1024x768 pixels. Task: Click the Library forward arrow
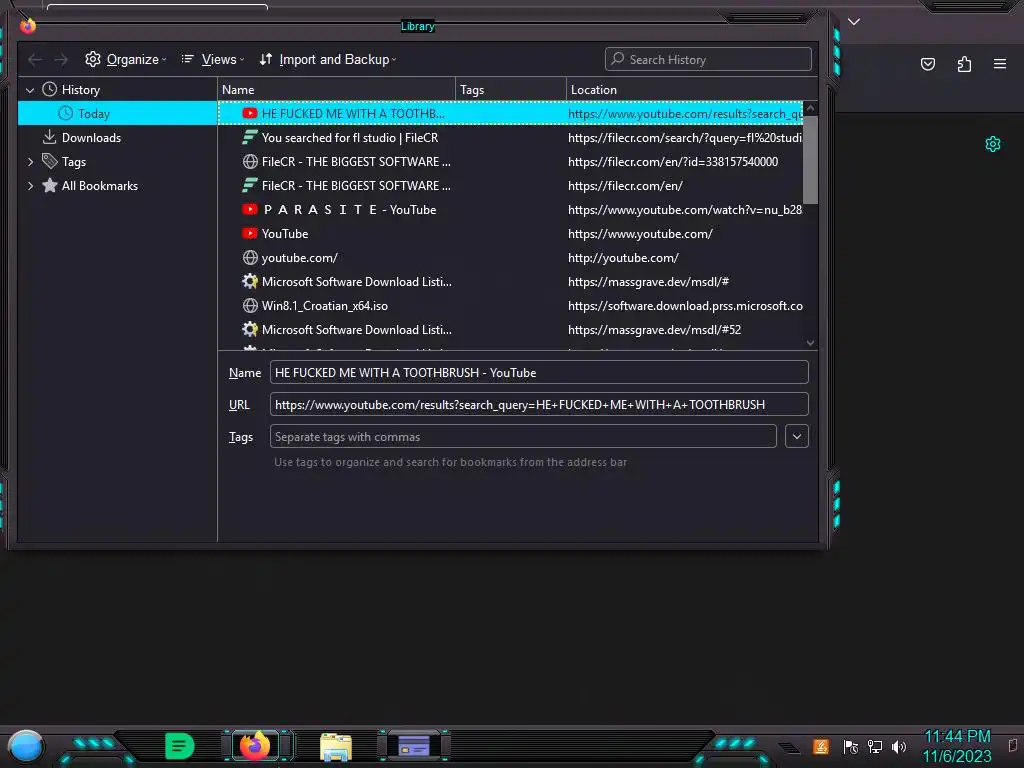pos(61,59)
